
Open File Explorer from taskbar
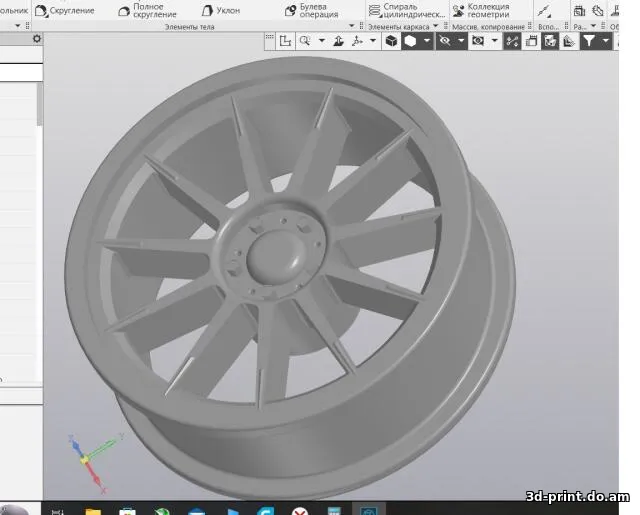93,511
